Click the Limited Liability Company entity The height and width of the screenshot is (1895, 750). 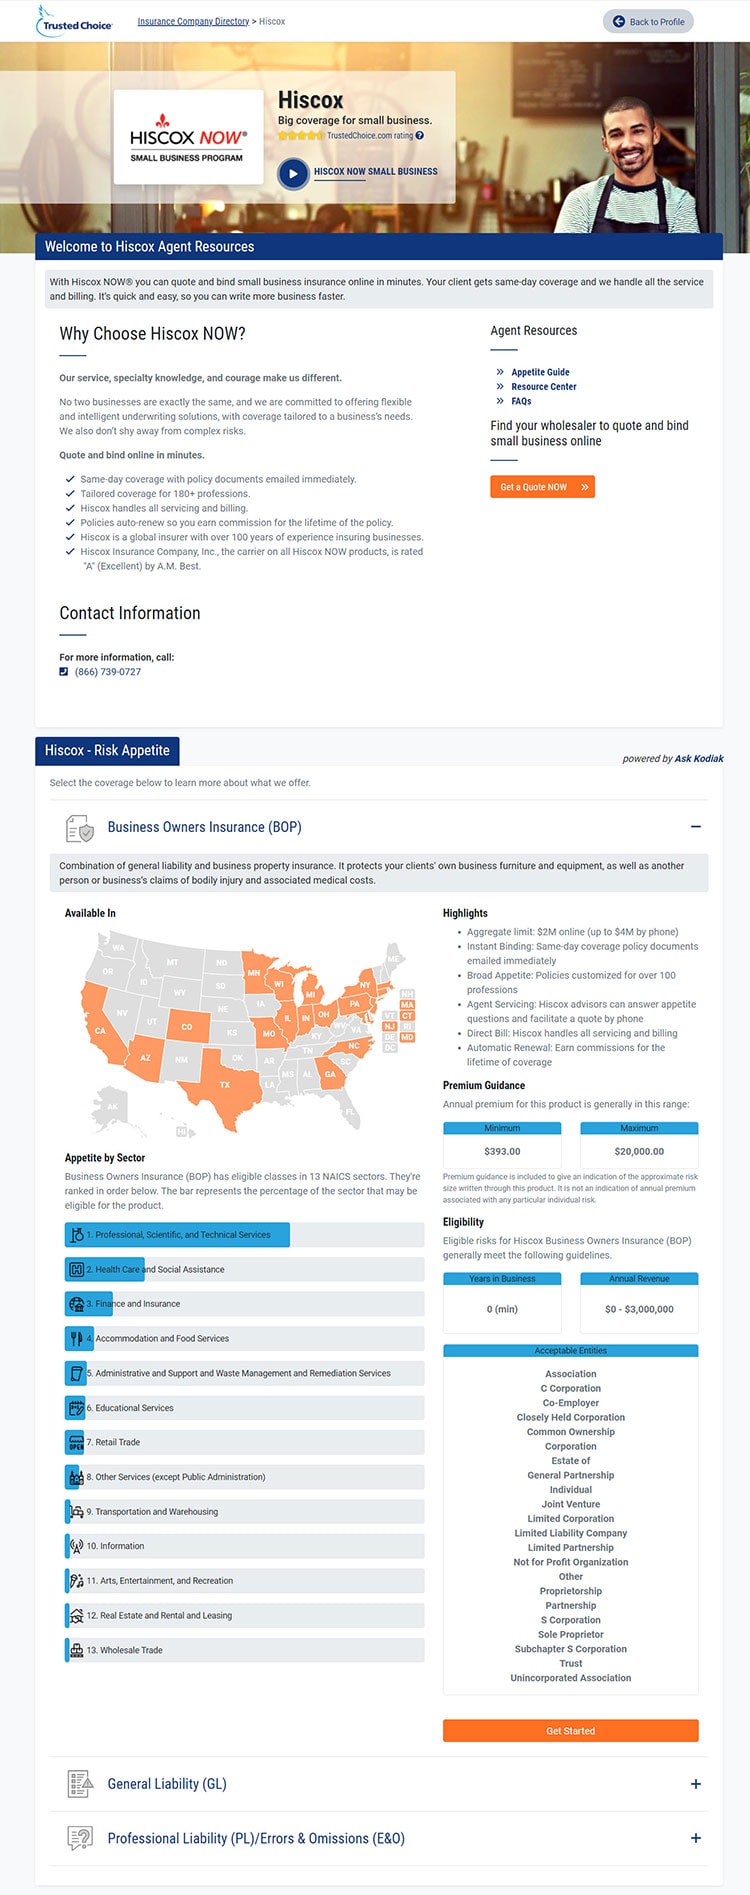(x=571, y=1533)
